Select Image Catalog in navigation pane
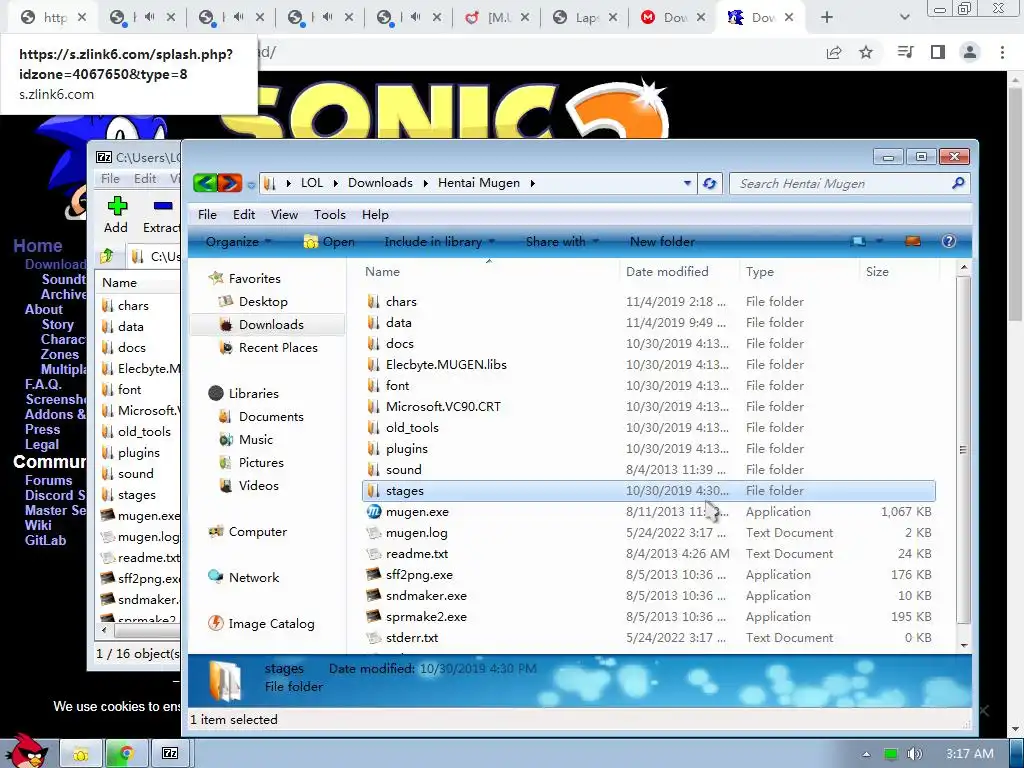1024x768 pixels. pyautogui.click(x=270, y=624)
